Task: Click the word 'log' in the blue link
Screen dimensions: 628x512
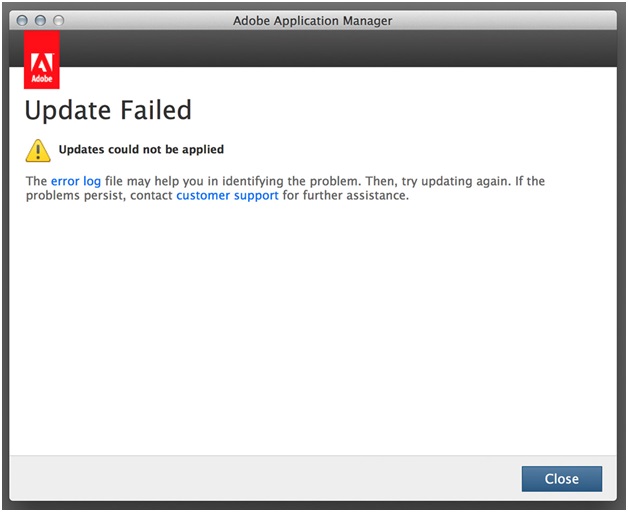Action: pos(92,181)
